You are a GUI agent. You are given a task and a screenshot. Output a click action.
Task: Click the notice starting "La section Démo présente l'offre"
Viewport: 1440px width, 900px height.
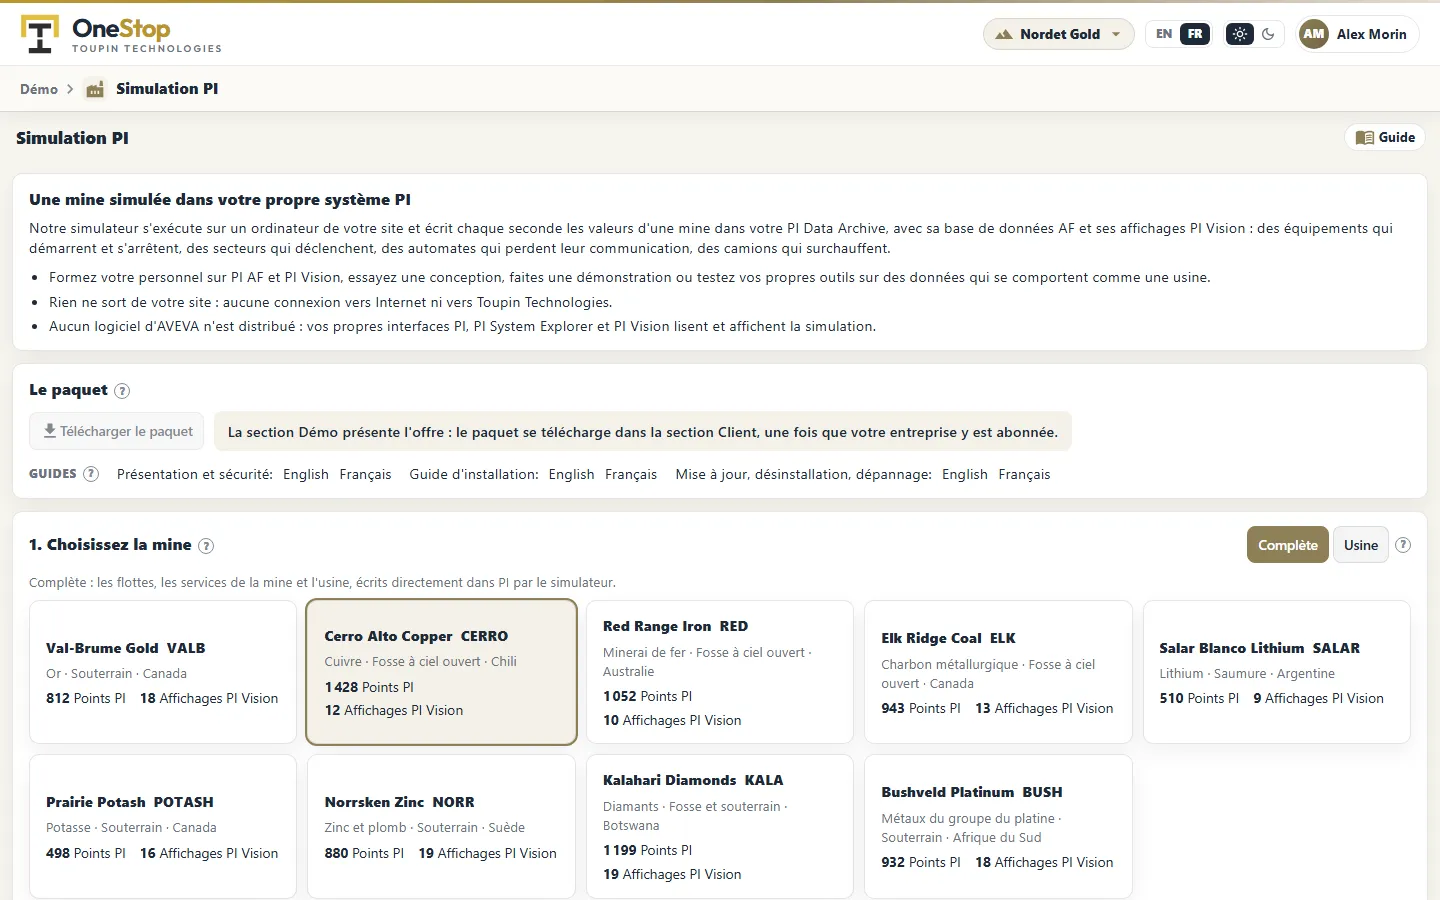(643, 432)
